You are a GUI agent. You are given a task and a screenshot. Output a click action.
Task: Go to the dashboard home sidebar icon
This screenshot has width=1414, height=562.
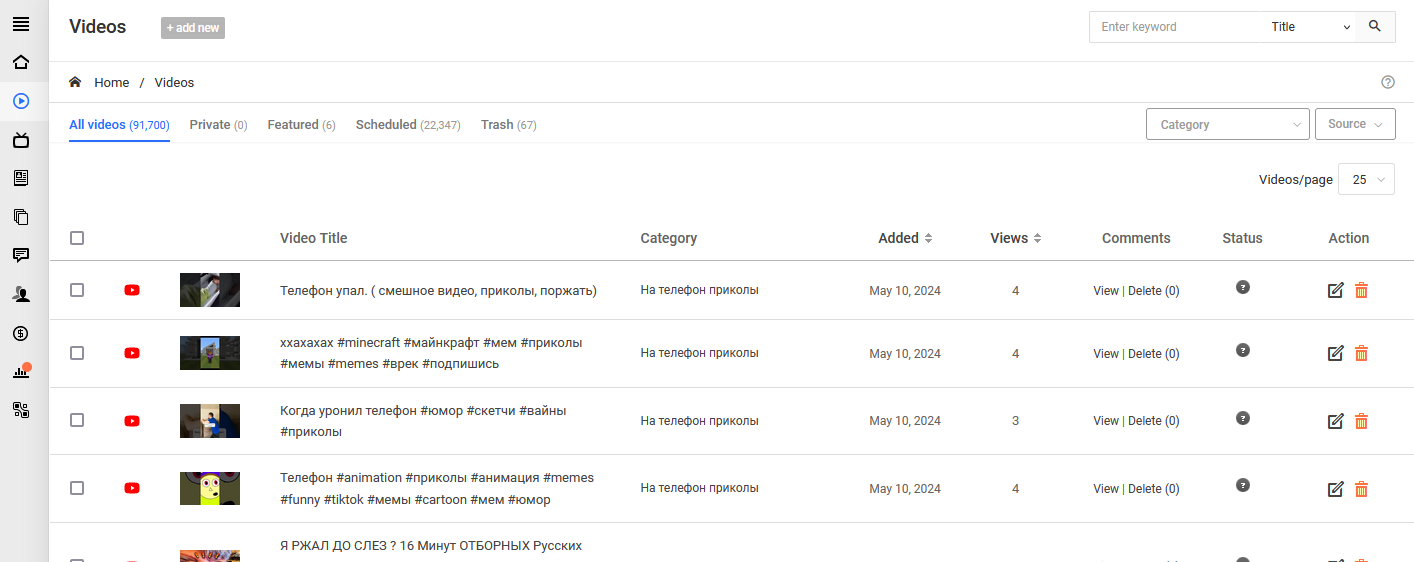20,62
